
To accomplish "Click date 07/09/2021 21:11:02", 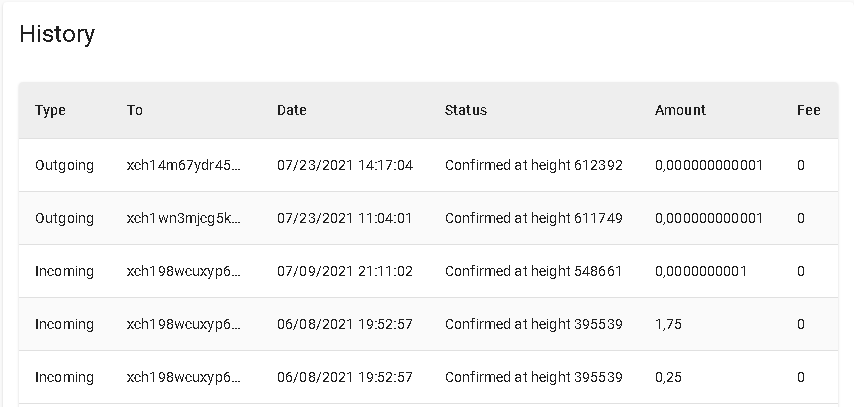I will [x=345, y=271].
